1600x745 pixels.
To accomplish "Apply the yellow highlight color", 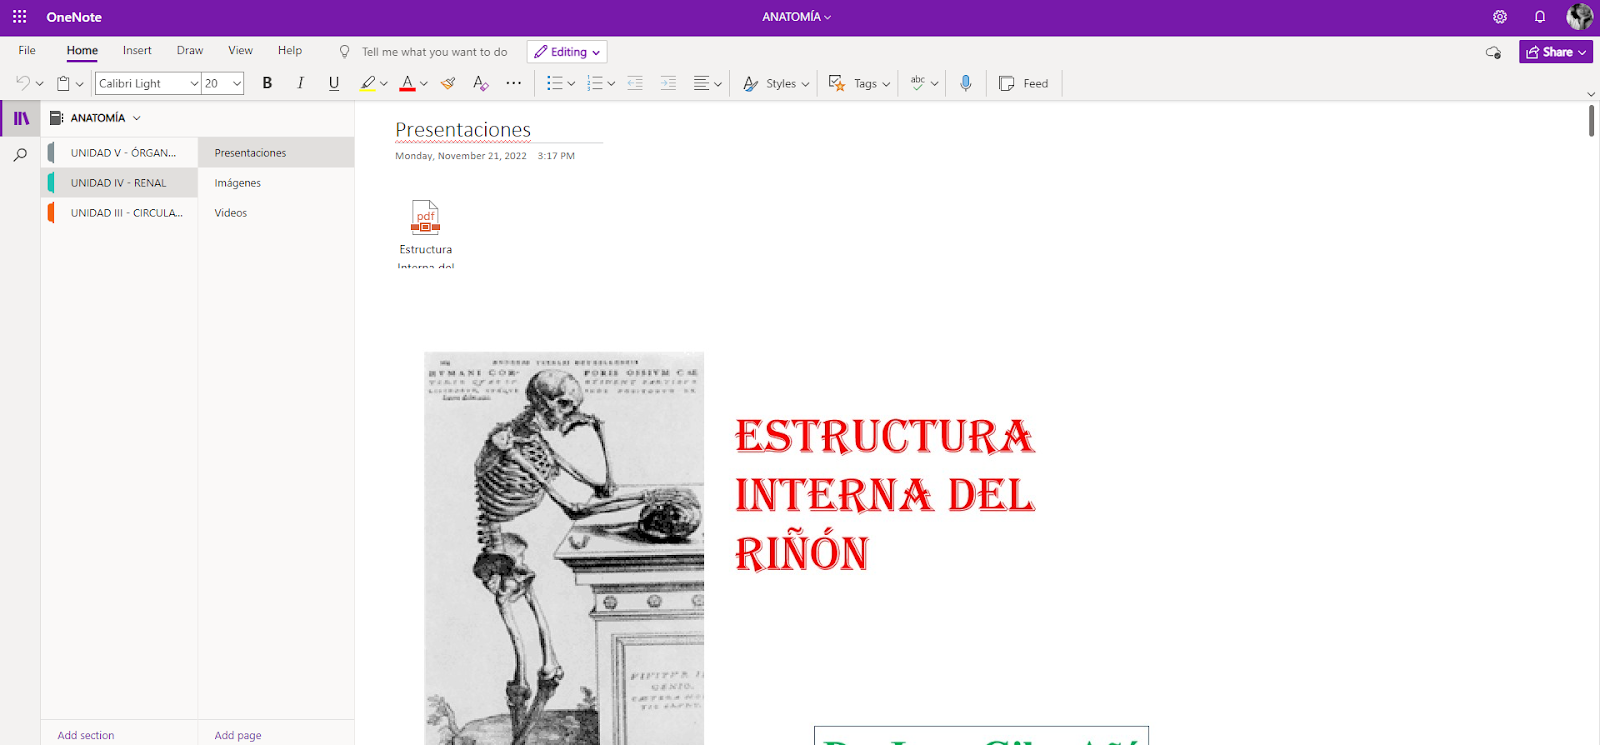I will coord(368,83).
